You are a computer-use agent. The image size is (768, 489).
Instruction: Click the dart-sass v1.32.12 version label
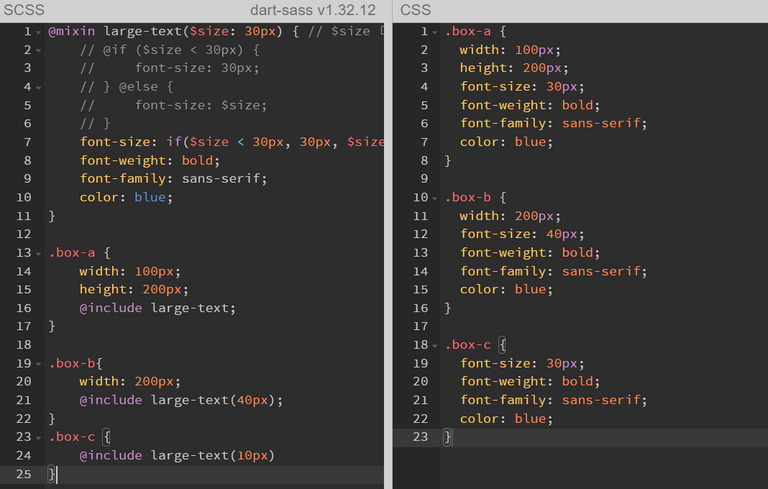312,10
